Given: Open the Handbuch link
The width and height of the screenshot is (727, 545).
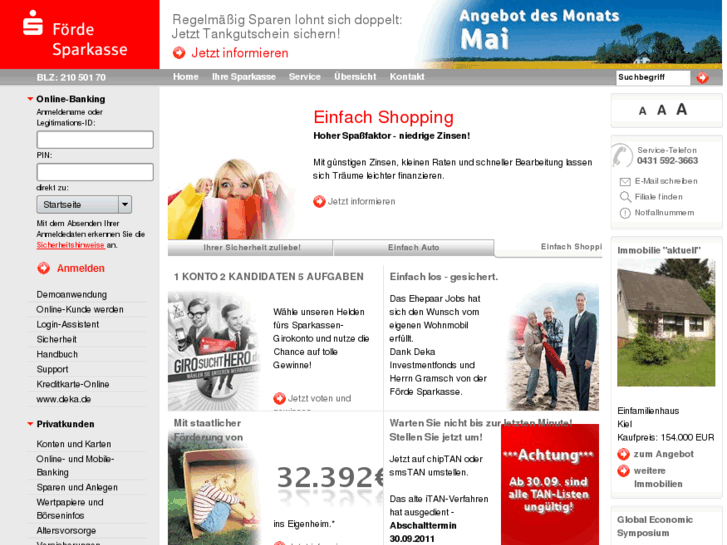Looking at the screenshot, I should [x=57, y=354].
